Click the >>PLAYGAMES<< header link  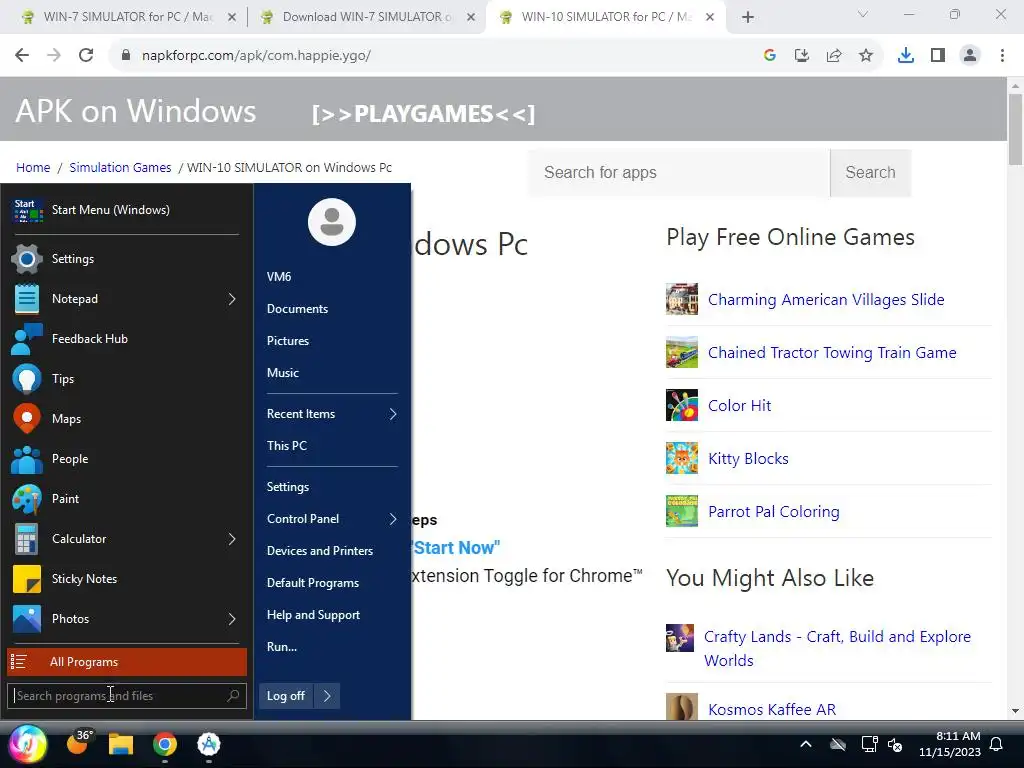click(x=423, y=114)
